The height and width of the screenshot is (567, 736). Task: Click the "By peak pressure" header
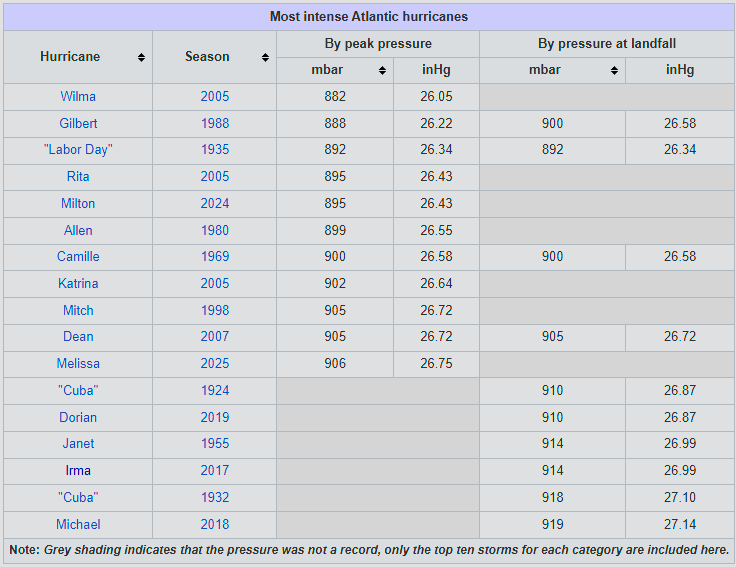coord(378,44)
